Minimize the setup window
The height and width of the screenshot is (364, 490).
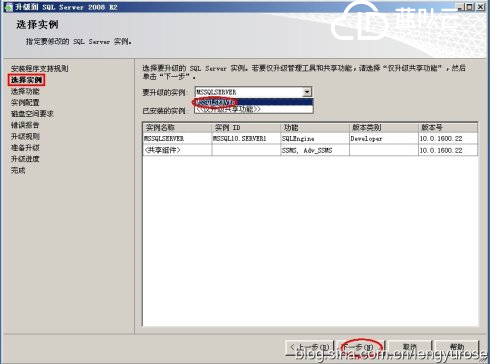(460, 7)
